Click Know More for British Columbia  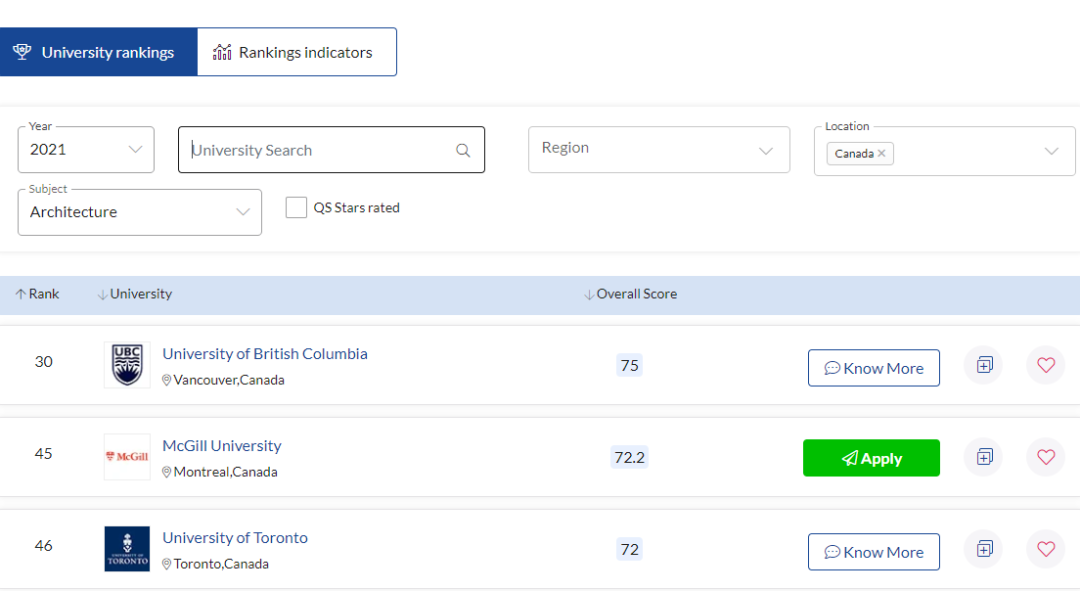click(874, 368)
